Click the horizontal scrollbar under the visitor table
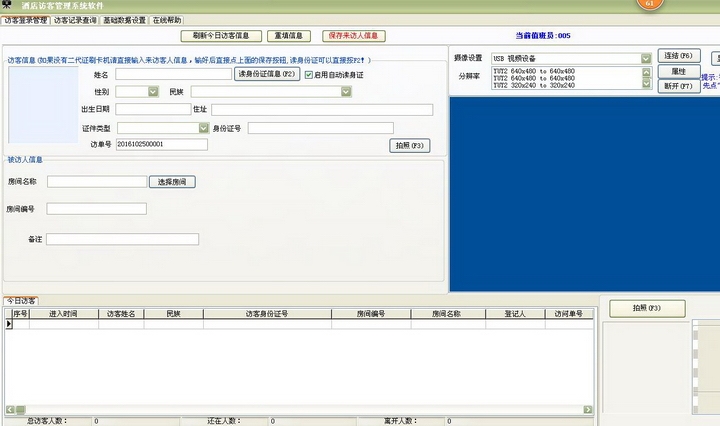 pyautogui.click(x=300, y=409)
